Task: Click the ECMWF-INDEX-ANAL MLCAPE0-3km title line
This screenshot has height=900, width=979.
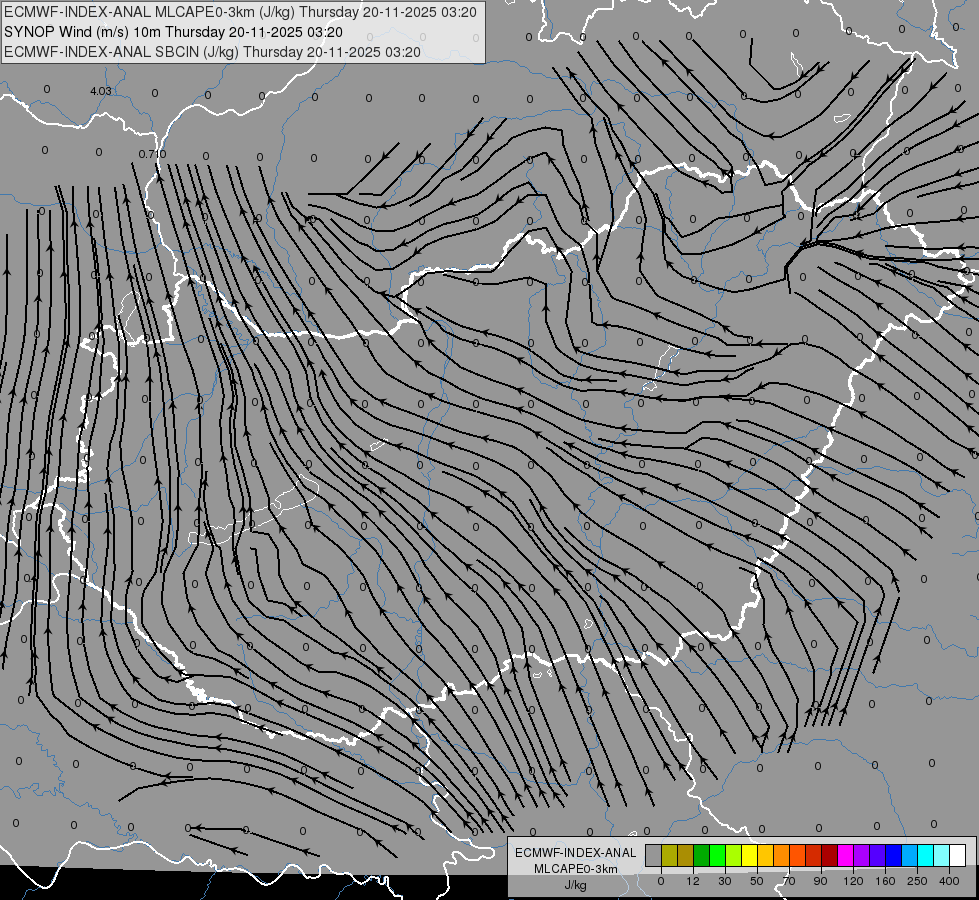Action: [240, 12]
